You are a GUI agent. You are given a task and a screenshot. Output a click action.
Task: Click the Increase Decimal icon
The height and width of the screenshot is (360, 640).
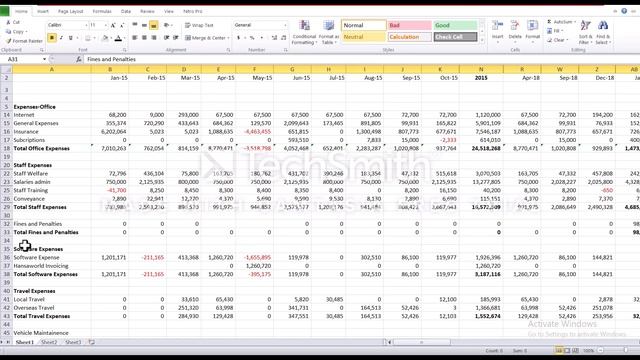[274, 38]
